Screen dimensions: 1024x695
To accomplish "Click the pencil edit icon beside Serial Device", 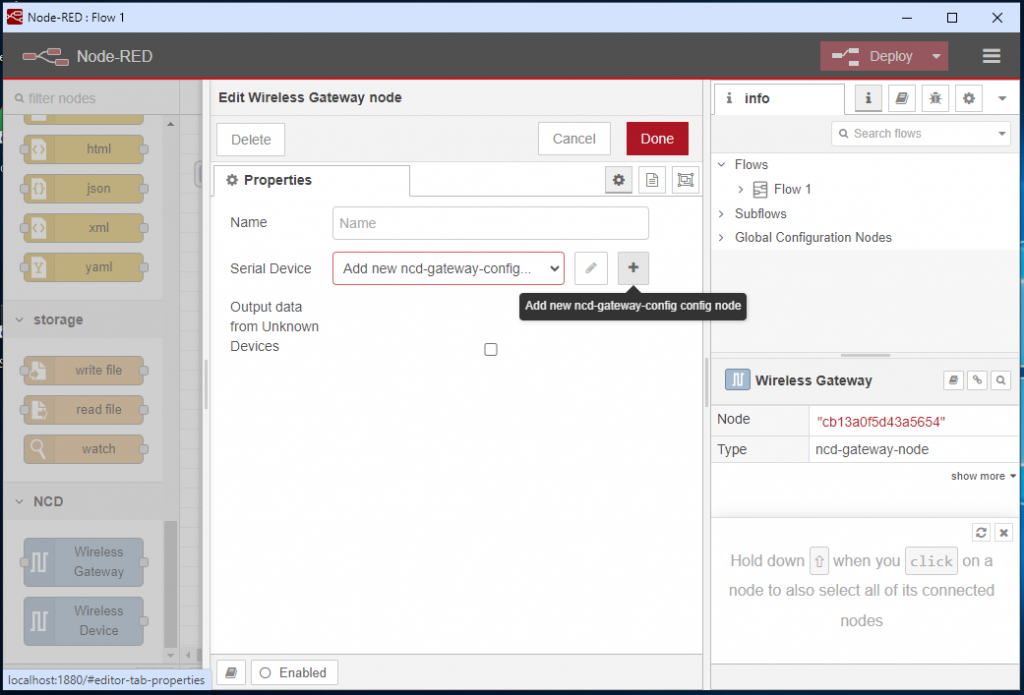I will coord(590,268).
